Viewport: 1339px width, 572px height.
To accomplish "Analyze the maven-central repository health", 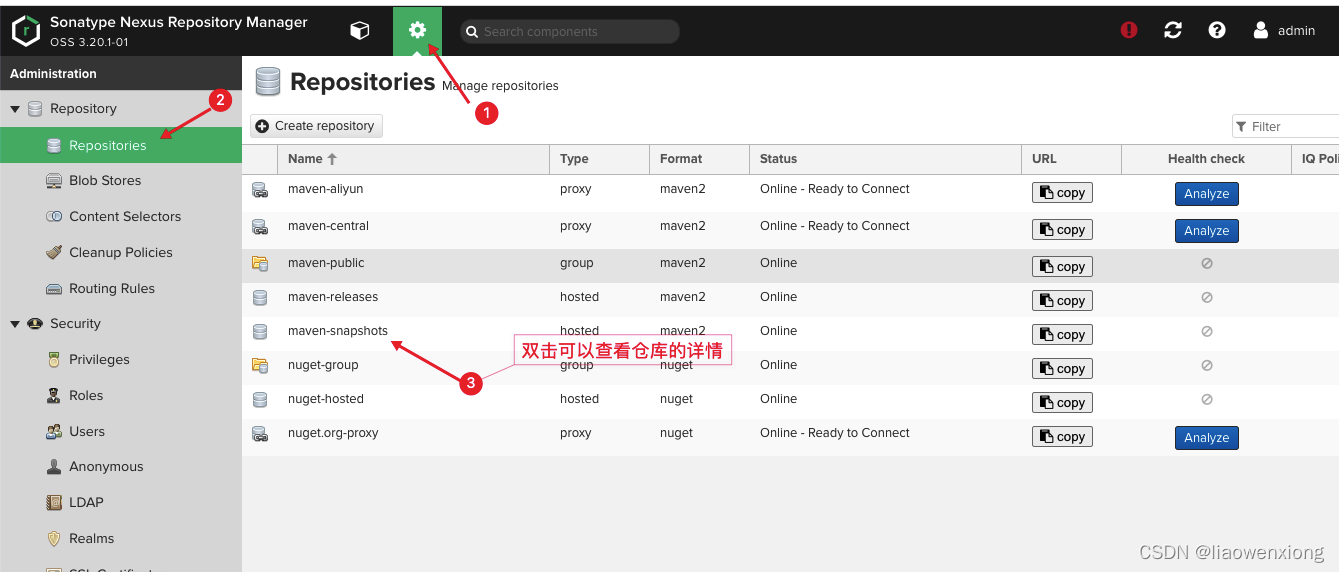I will pos(1207,231).
